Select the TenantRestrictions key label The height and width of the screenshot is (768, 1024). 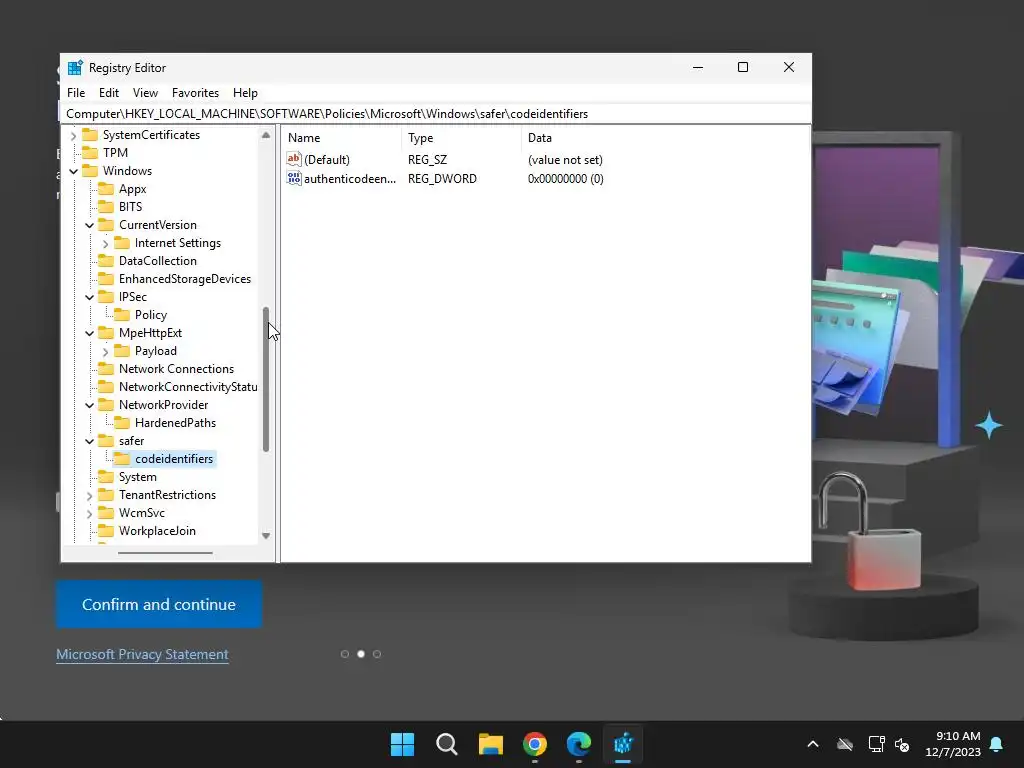[x=167, y=495]
